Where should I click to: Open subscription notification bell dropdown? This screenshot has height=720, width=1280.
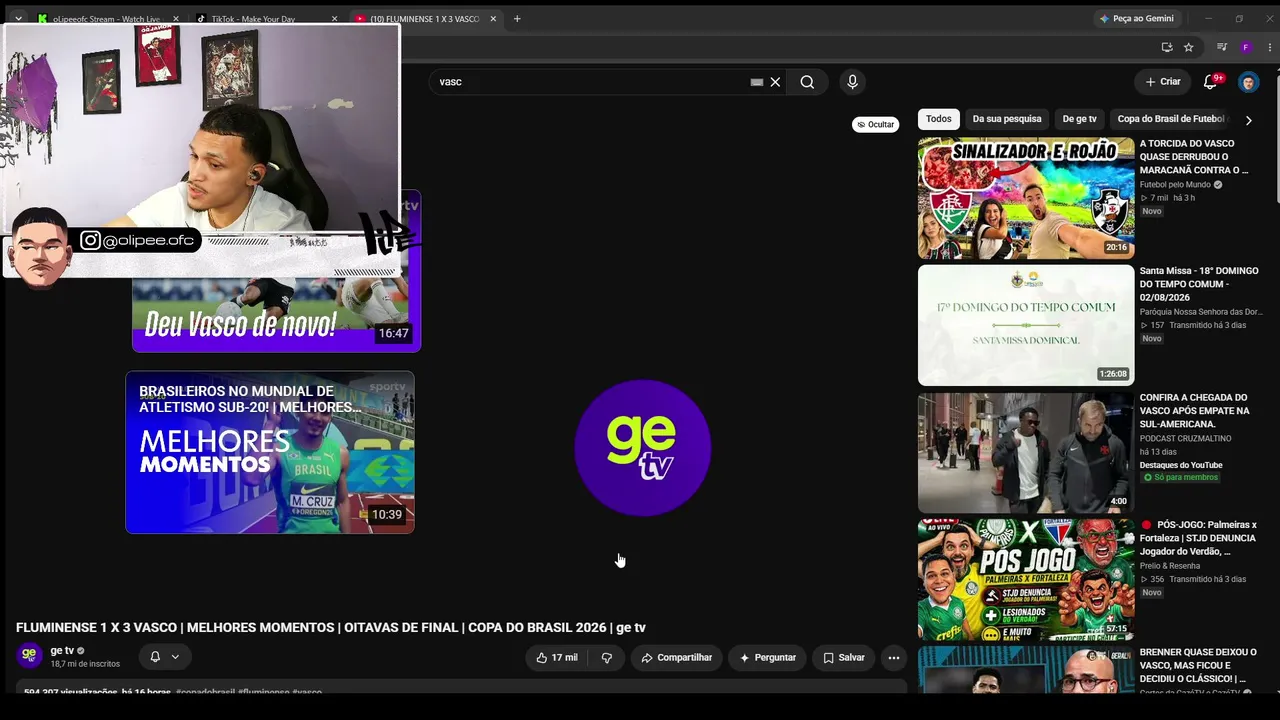[x=164, y=657]
